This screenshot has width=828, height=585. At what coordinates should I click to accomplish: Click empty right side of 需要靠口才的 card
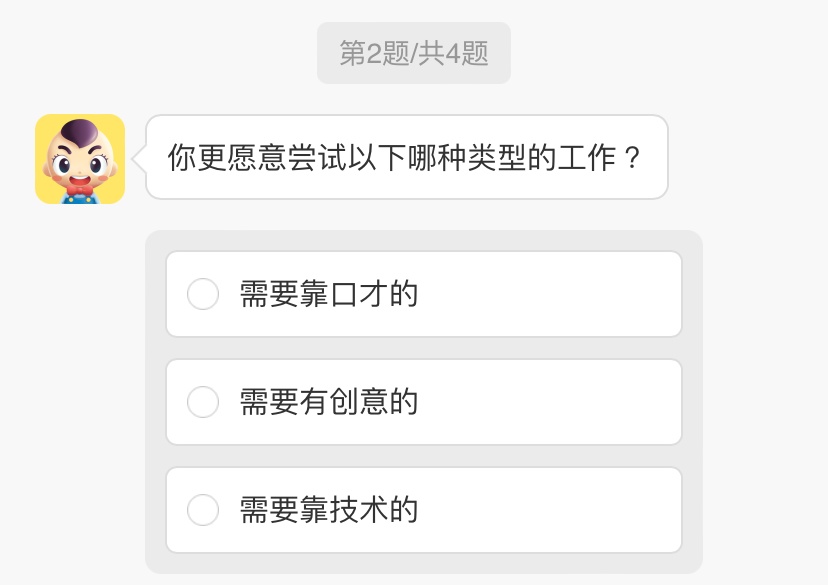(580, 294)
